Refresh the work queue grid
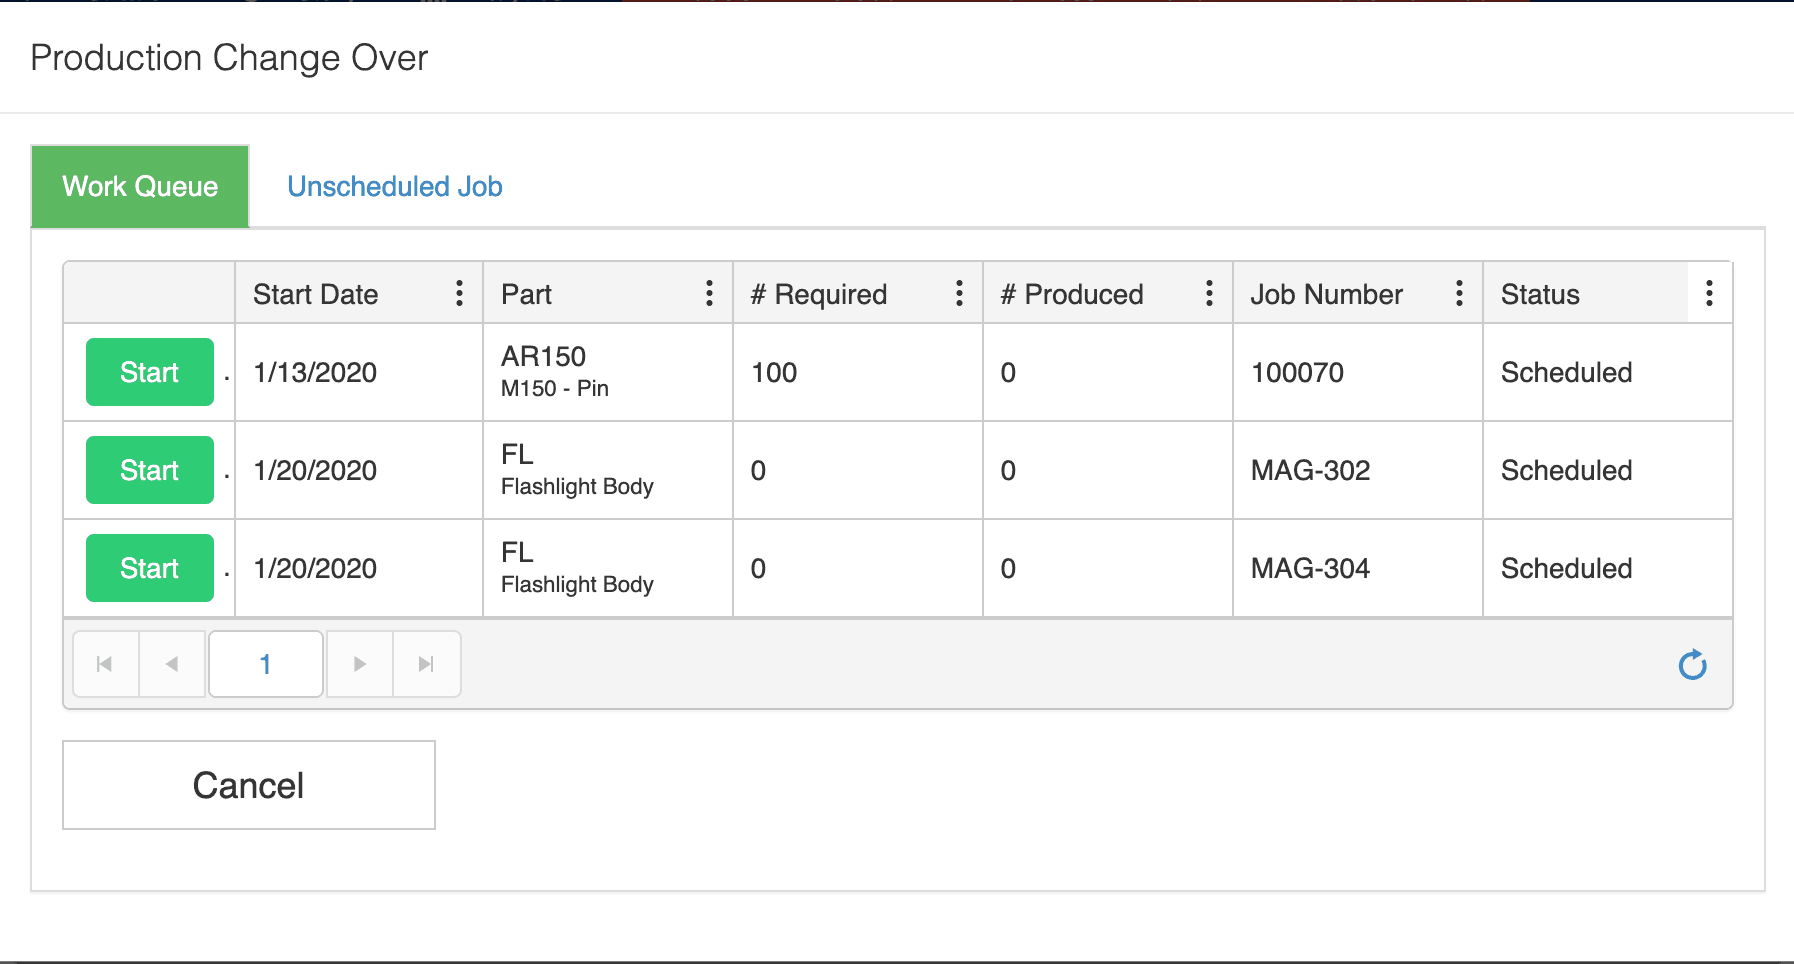This screenshot has height=964, width=1794. point(1693,664)
